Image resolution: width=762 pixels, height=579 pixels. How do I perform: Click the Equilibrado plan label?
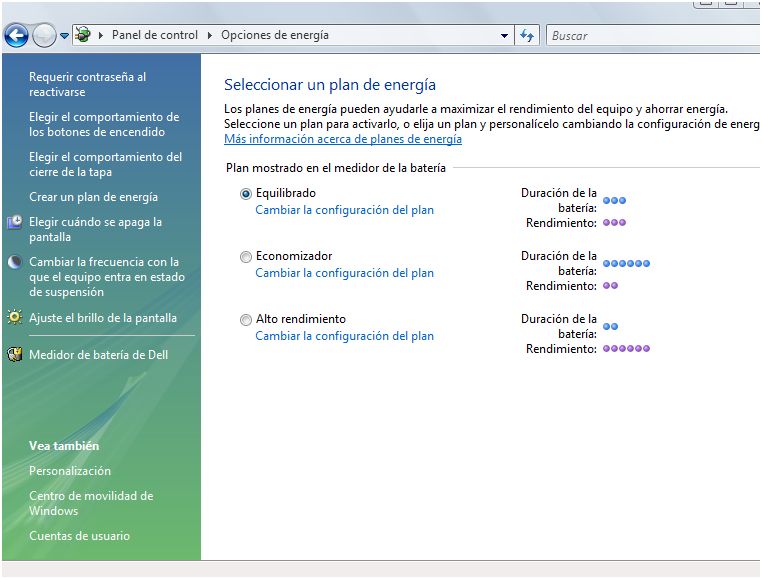(x=286, y=193)
